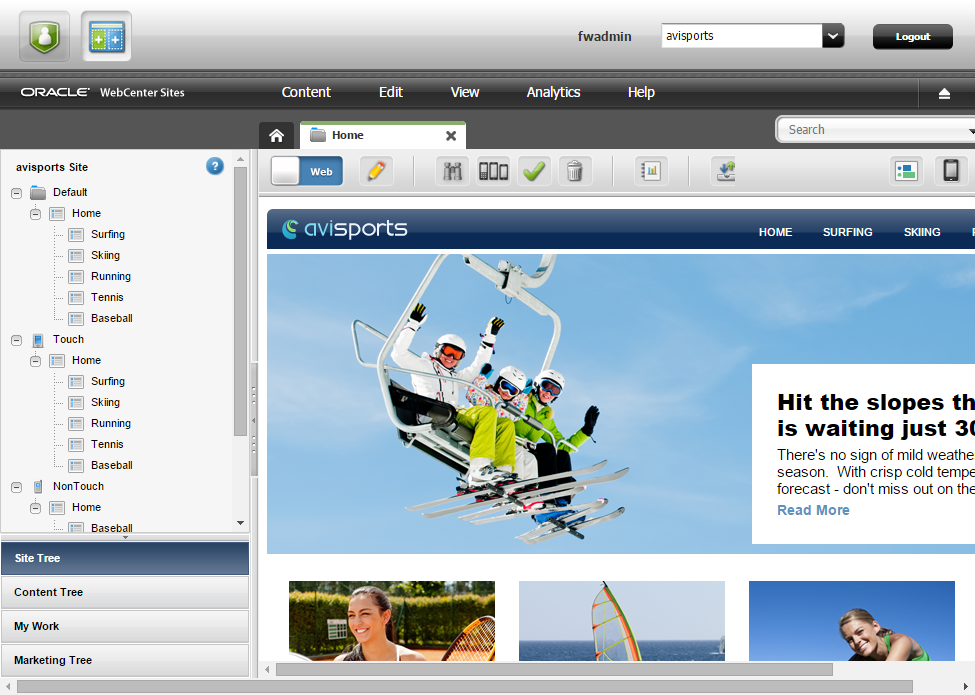Click SURFING in the avisports navigation

coord(848,232)
